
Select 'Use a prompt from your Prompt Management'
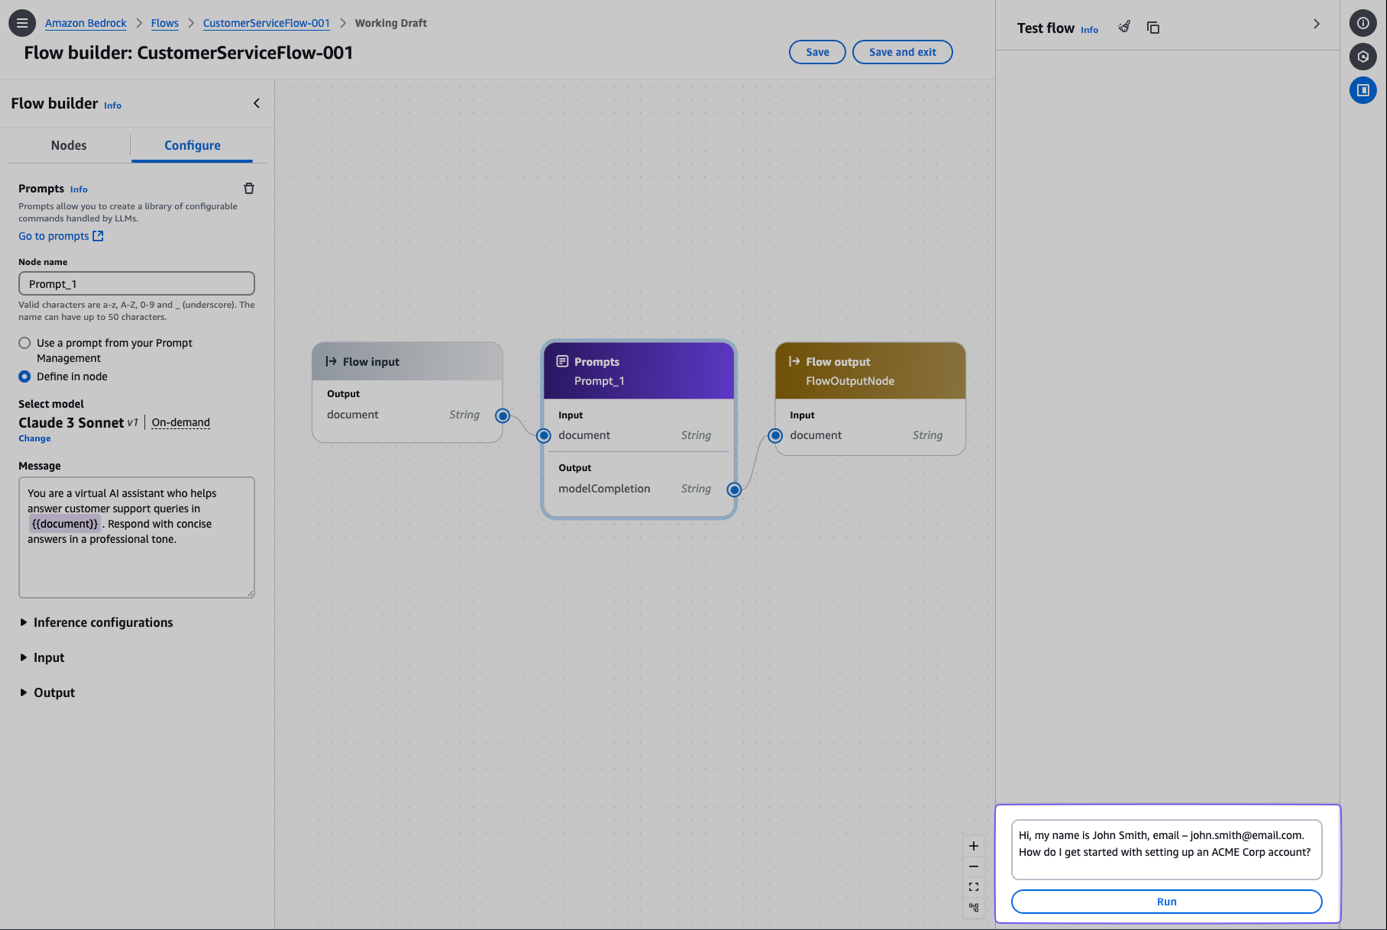pos(25,343)
